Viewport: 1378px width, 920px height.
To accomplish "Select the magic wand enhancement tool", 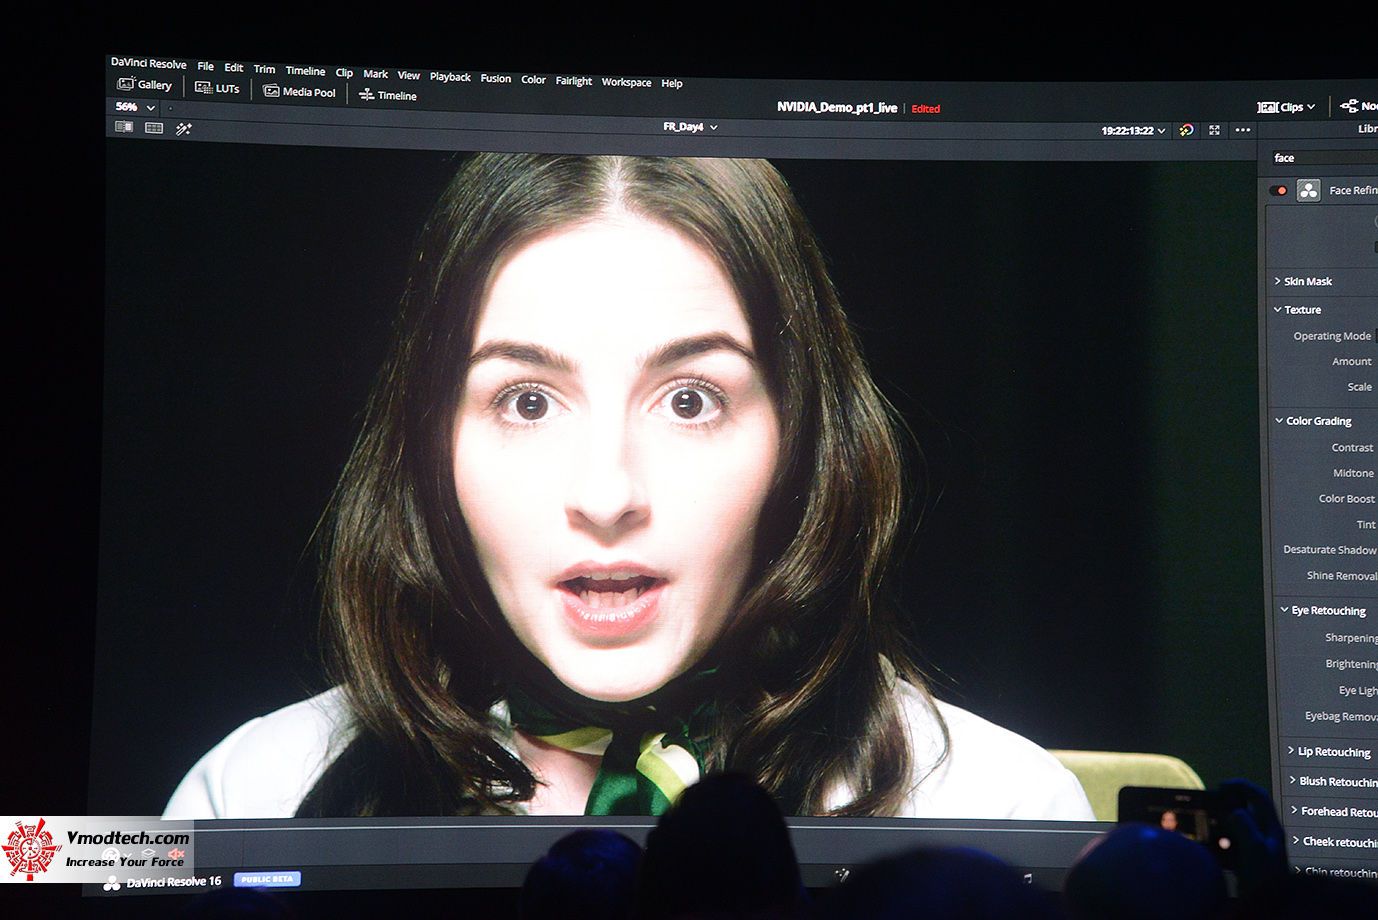I will tap(183, 128).
